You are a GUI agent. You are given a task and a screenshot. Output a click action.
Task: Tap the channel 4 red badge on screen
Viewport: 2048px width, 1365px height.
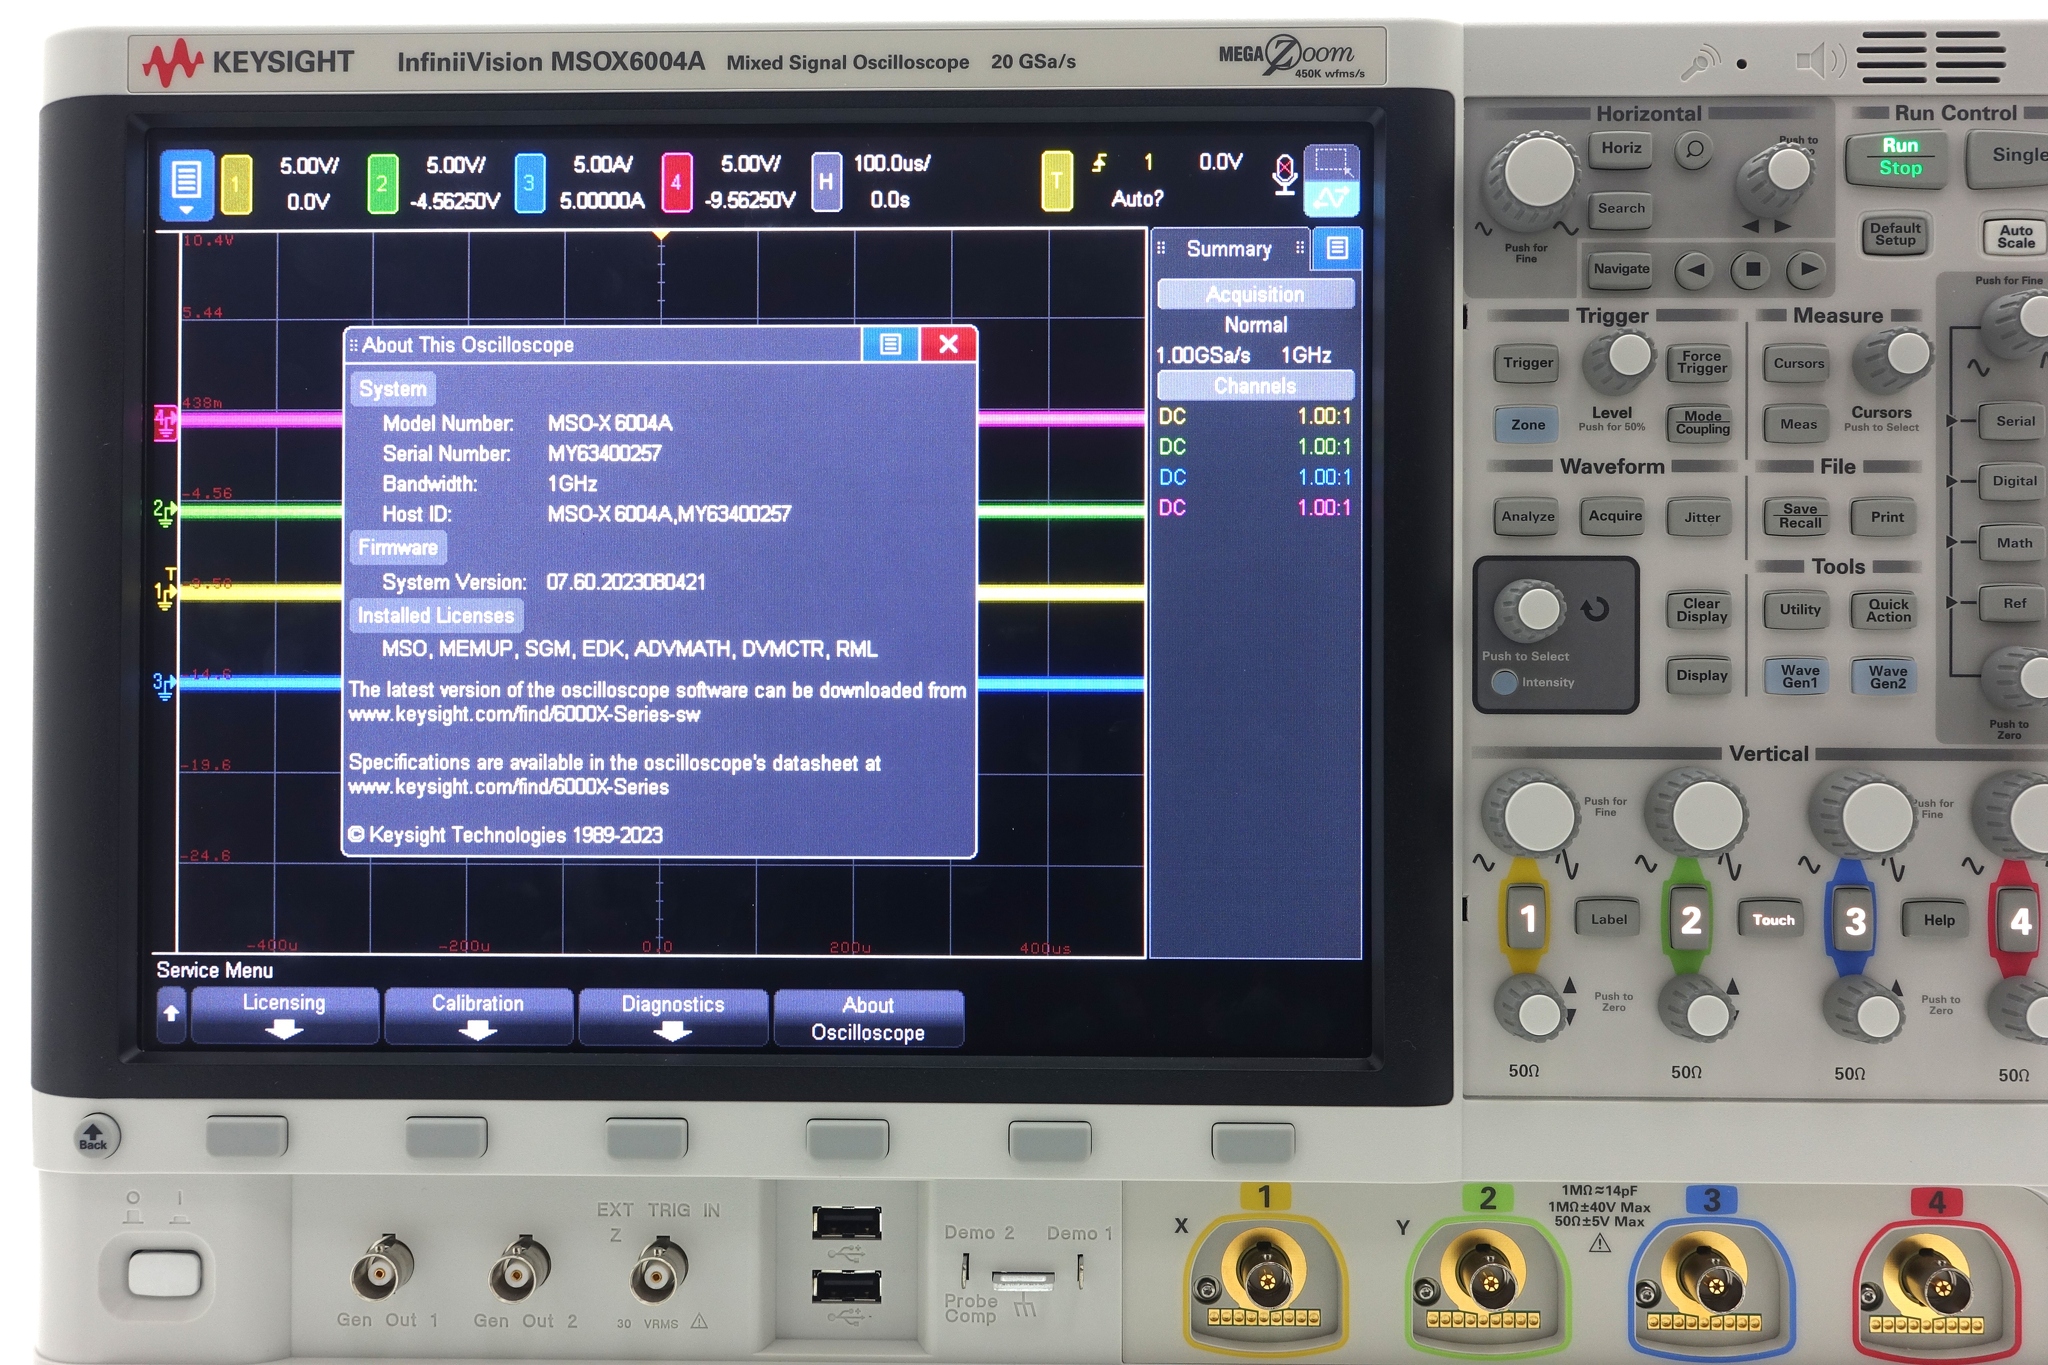676,183
